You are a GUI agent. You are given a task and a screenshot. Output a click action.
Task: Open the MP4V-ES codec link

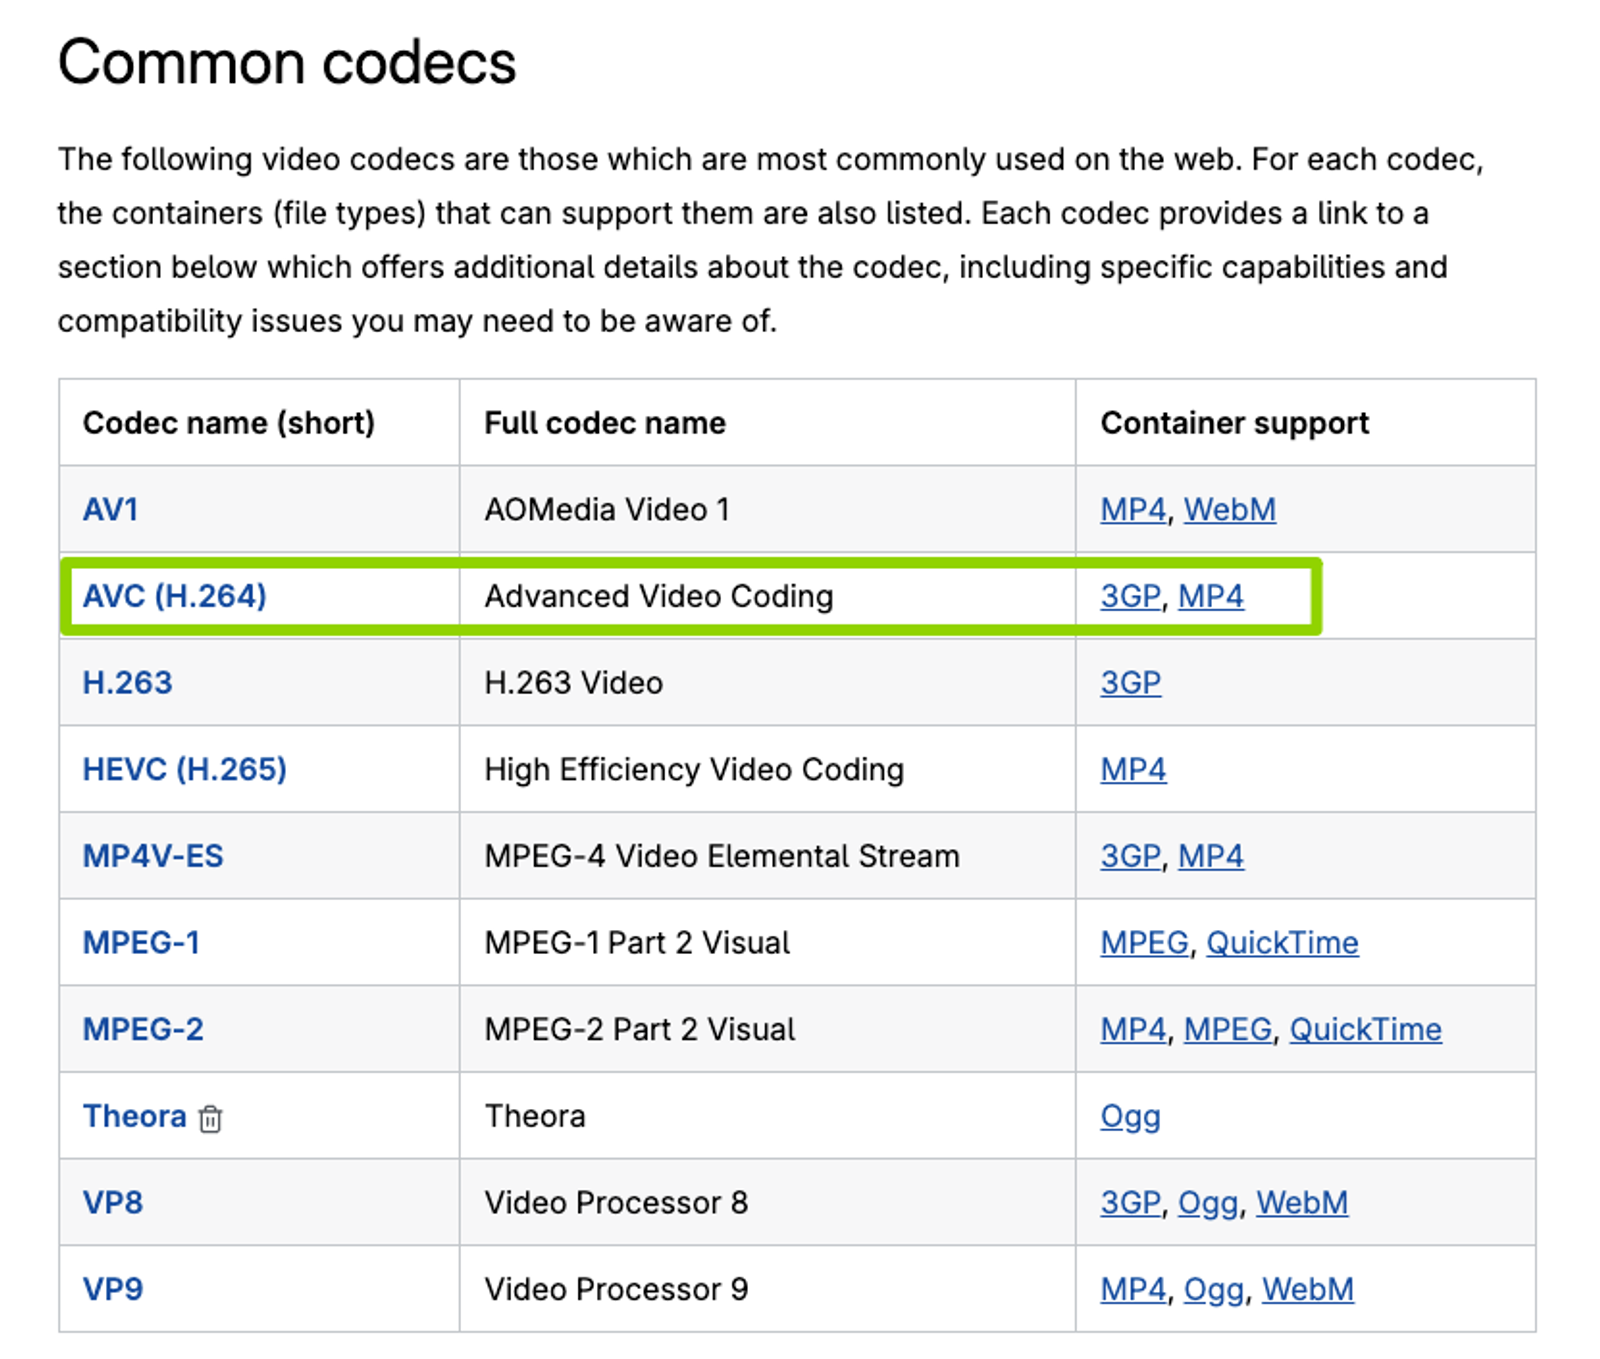(153, 856)
